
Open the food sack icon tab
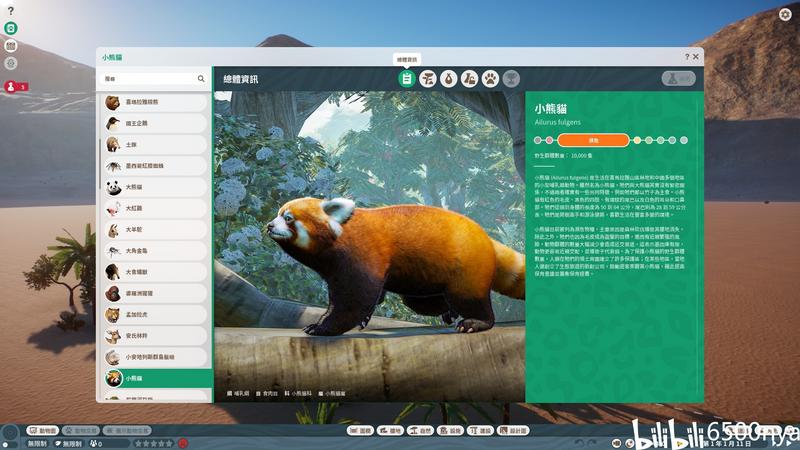click(x=448, y=79)
